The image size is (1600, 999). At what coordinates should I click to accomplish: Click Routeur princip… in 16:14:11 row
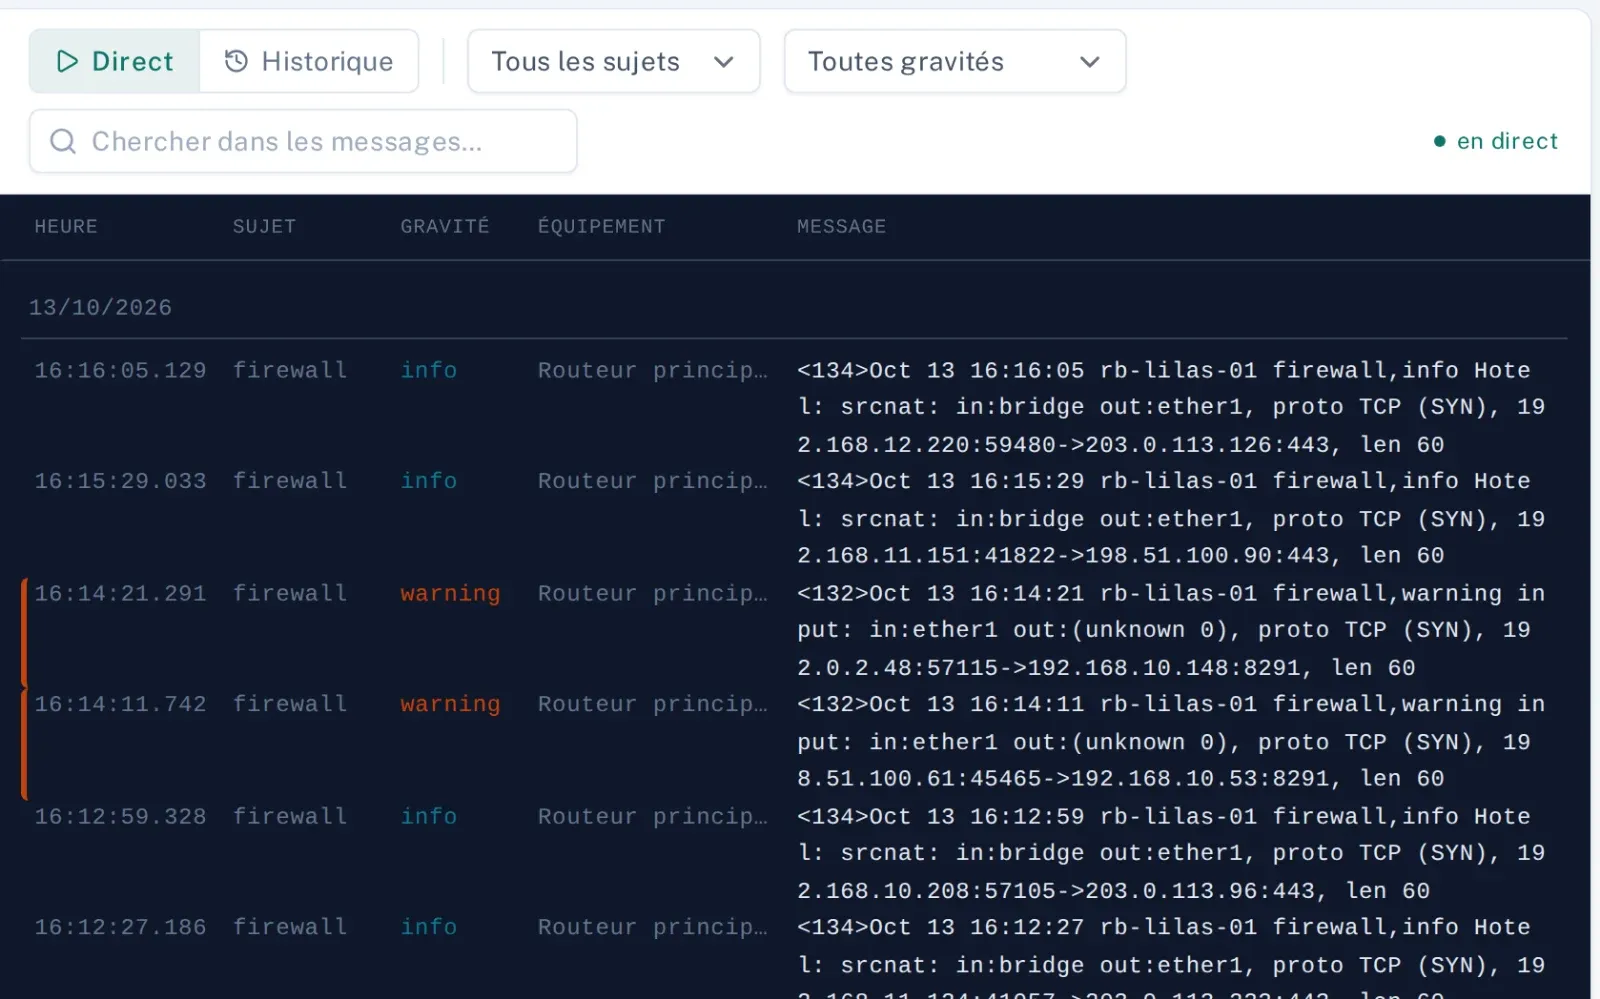[653, 704]
